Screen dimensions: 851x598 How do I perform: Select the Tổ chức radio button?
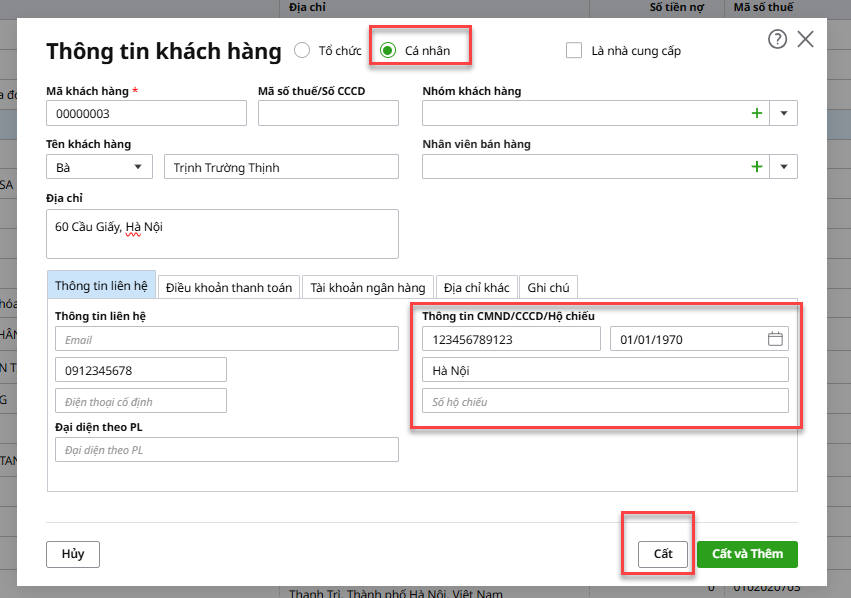[x=302, y=50]
